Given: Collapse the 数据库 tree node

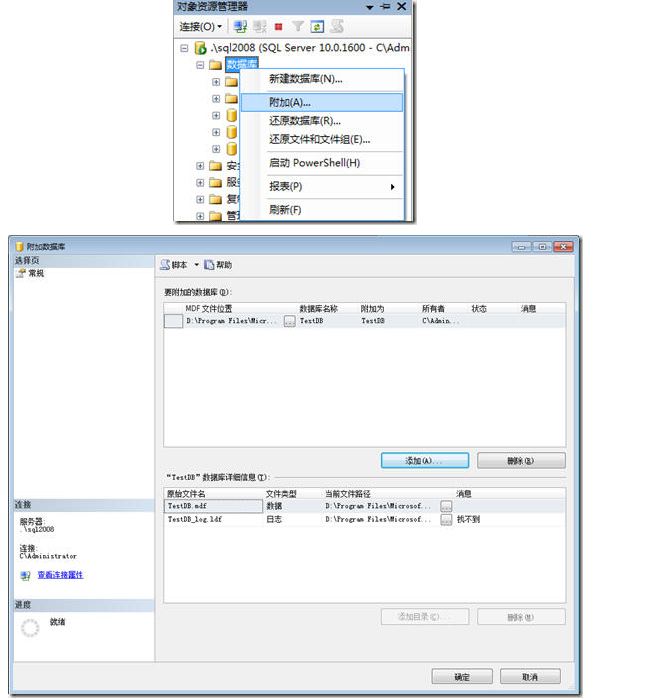Looking at the screenshot, I should pos(200,65).
